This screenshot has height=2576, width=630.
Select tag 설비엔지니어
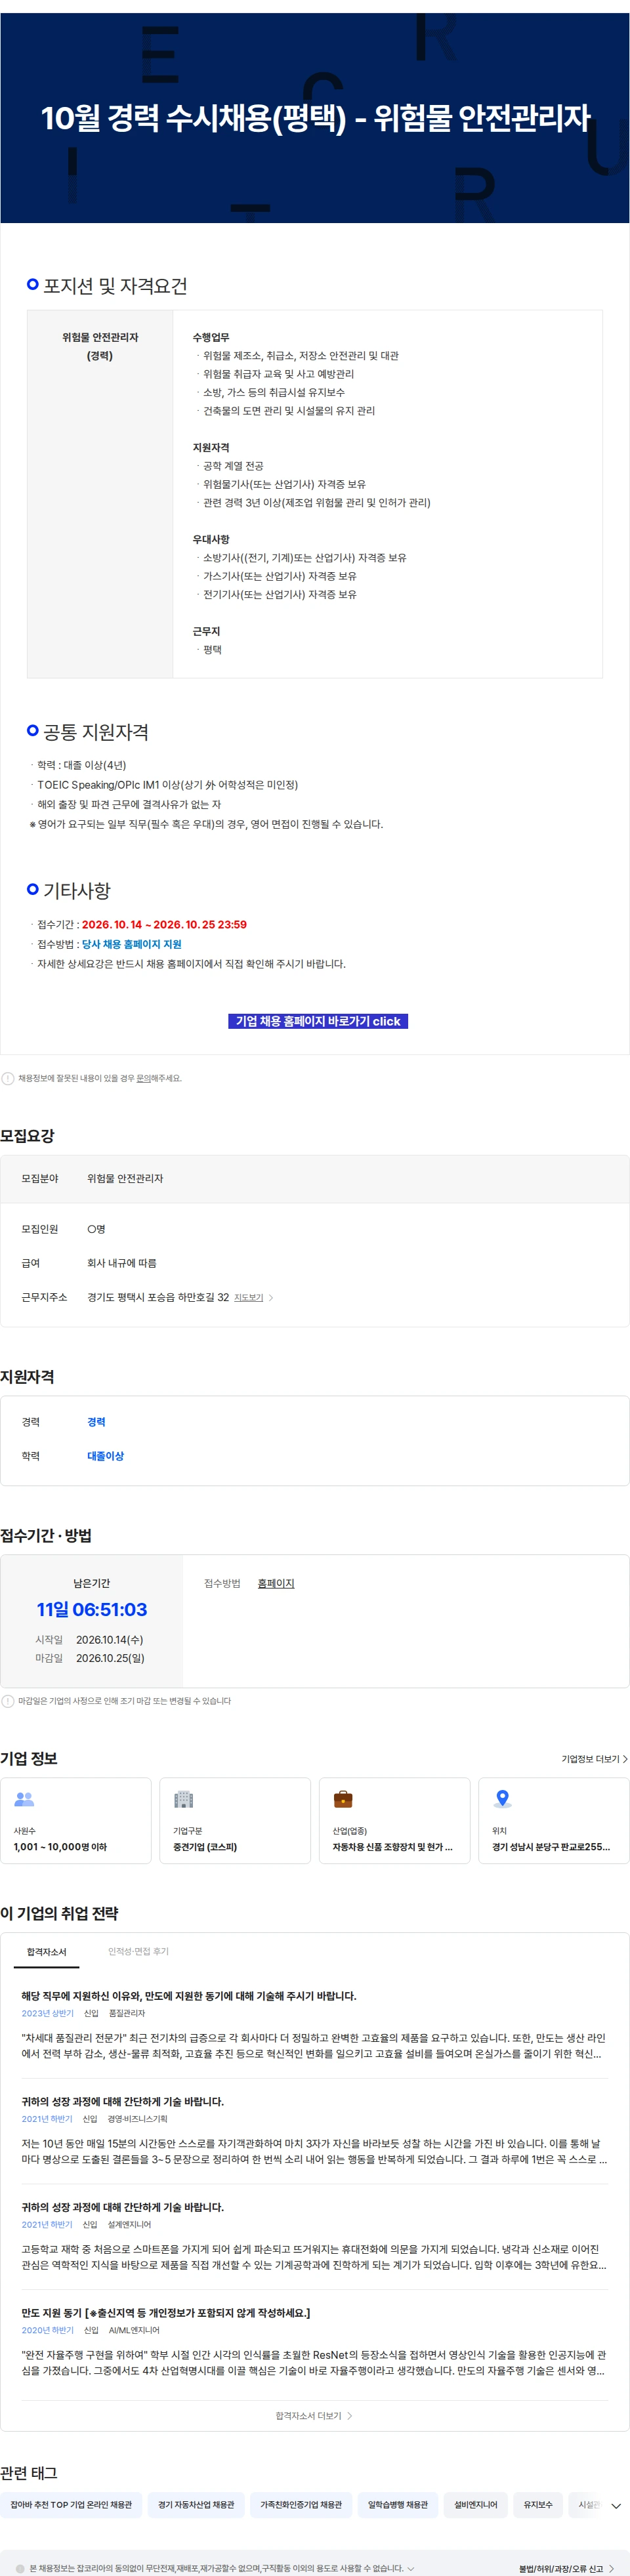[x=475, y=2505]
